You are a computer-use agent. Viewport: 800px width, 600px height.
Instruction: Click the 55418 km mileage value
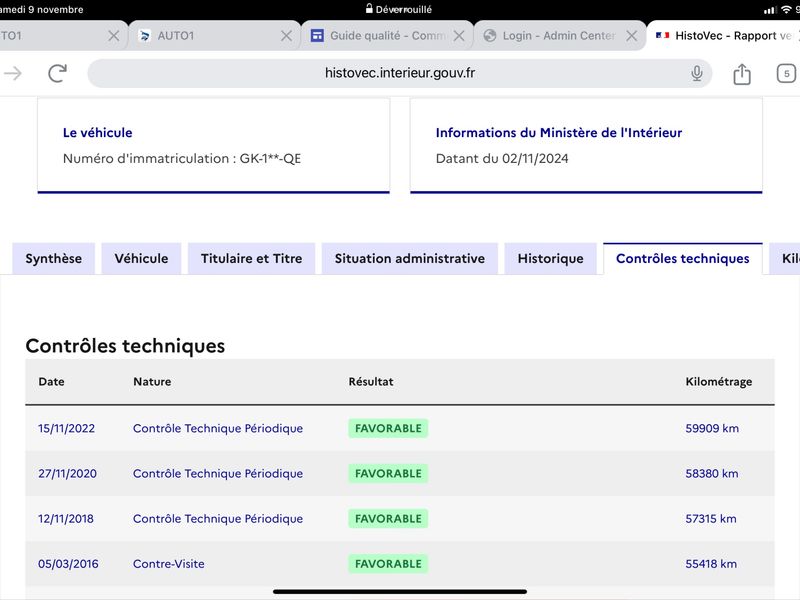[x=711, y=564]
